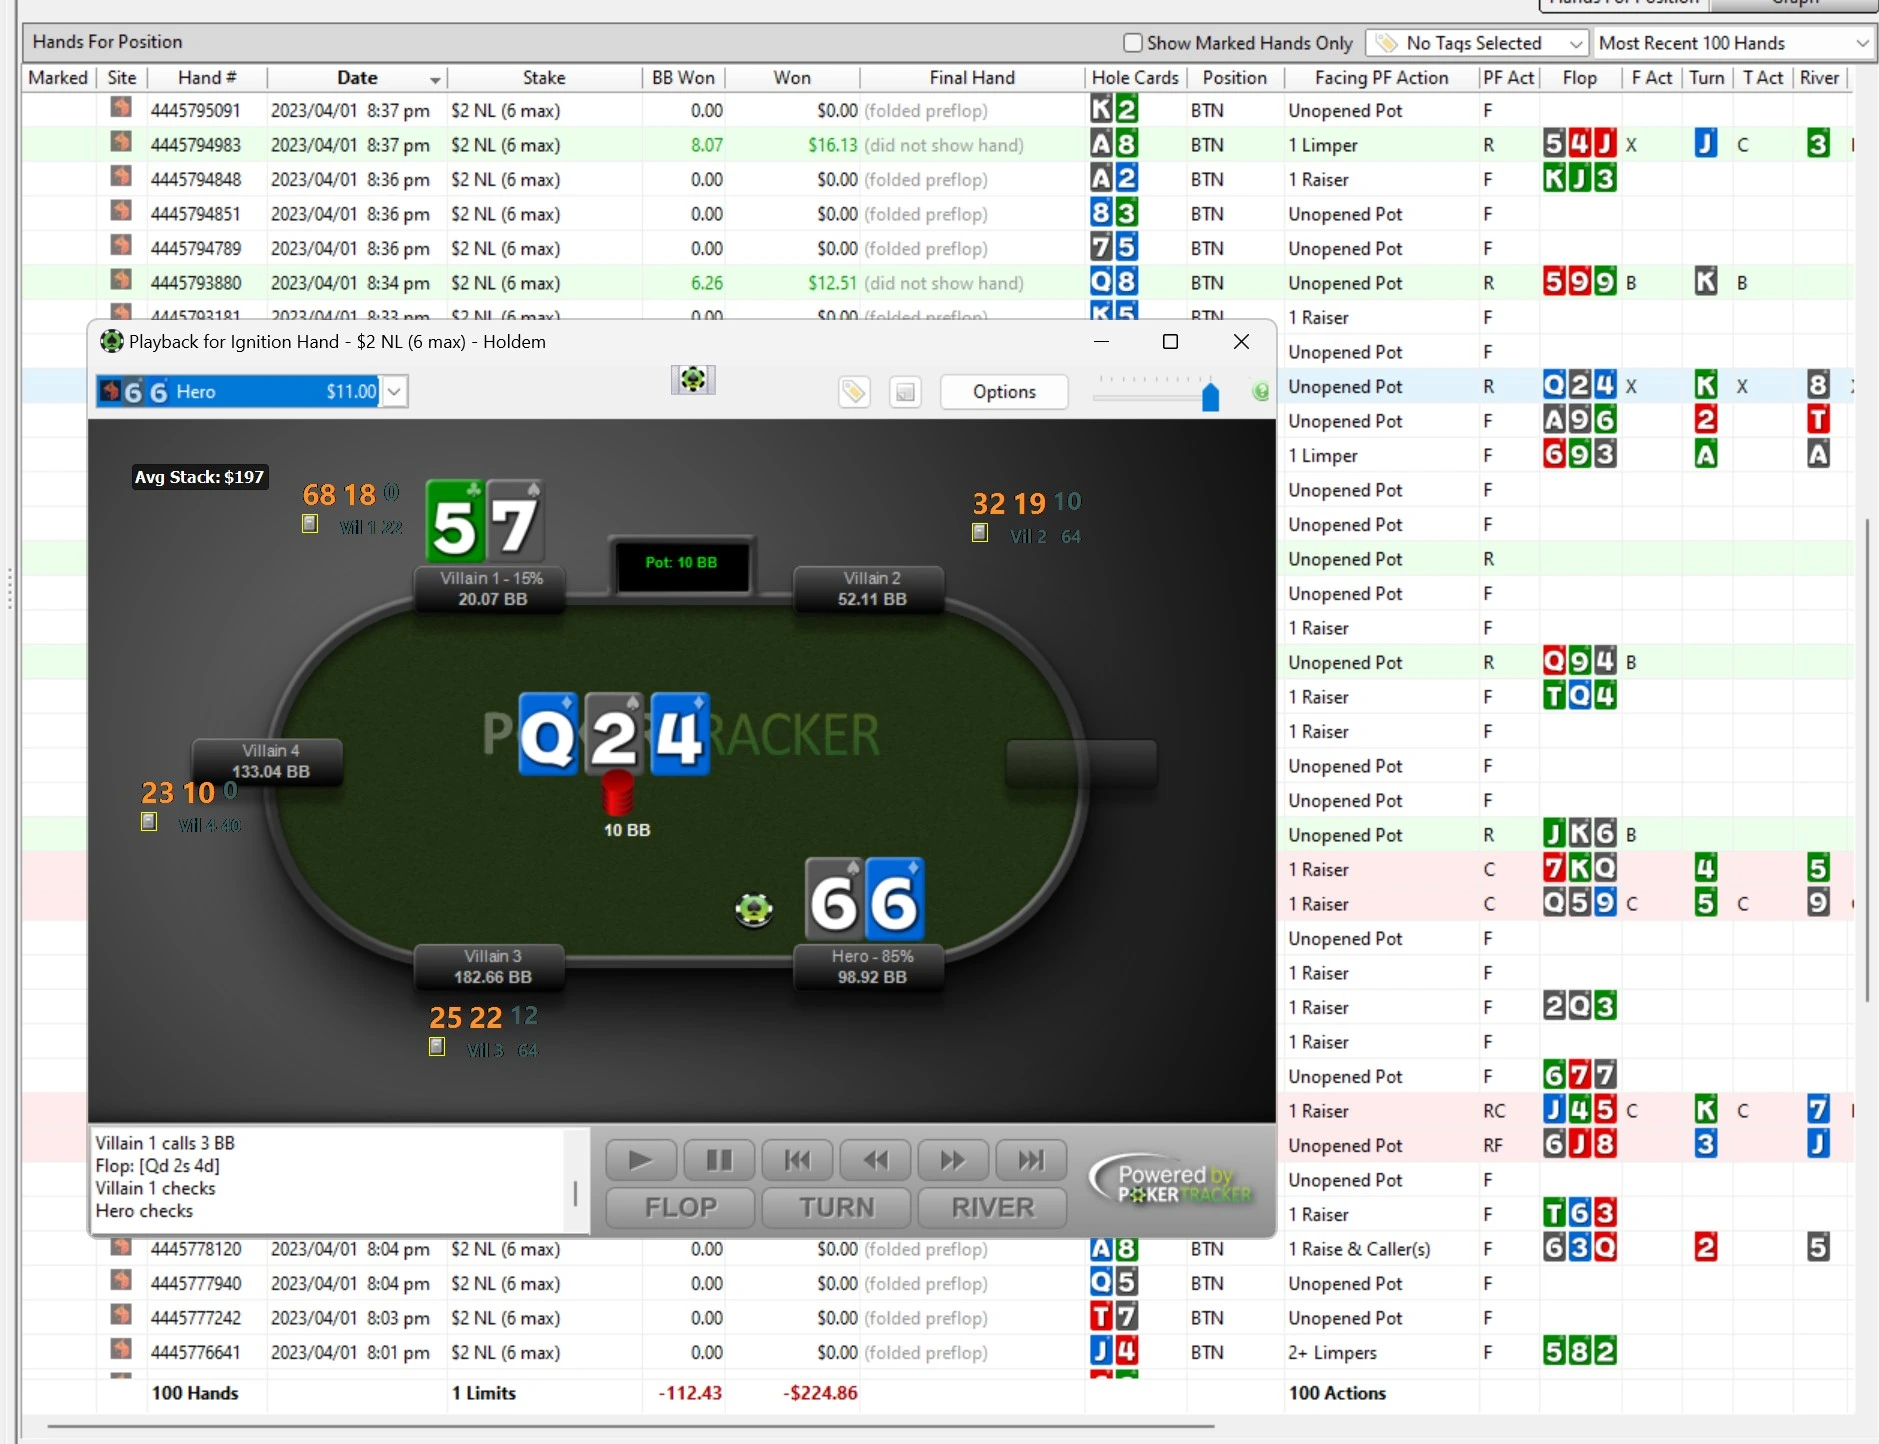Image resolution: width=1879 pixels, height=1444 pixels.
Task: Skip to the end of the hand
Action: coord(1031,1160)
